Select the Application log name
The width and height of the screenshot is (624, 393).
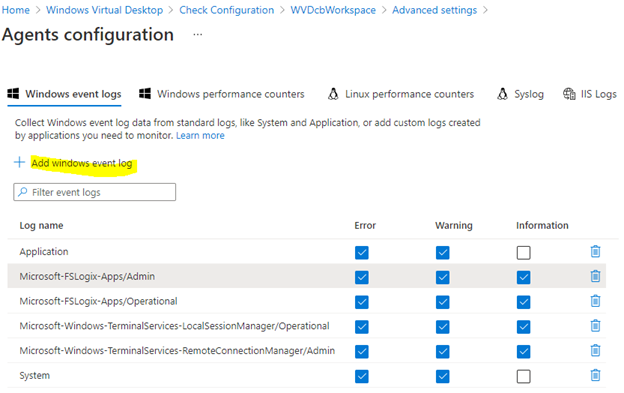click(x=44, y=252)
